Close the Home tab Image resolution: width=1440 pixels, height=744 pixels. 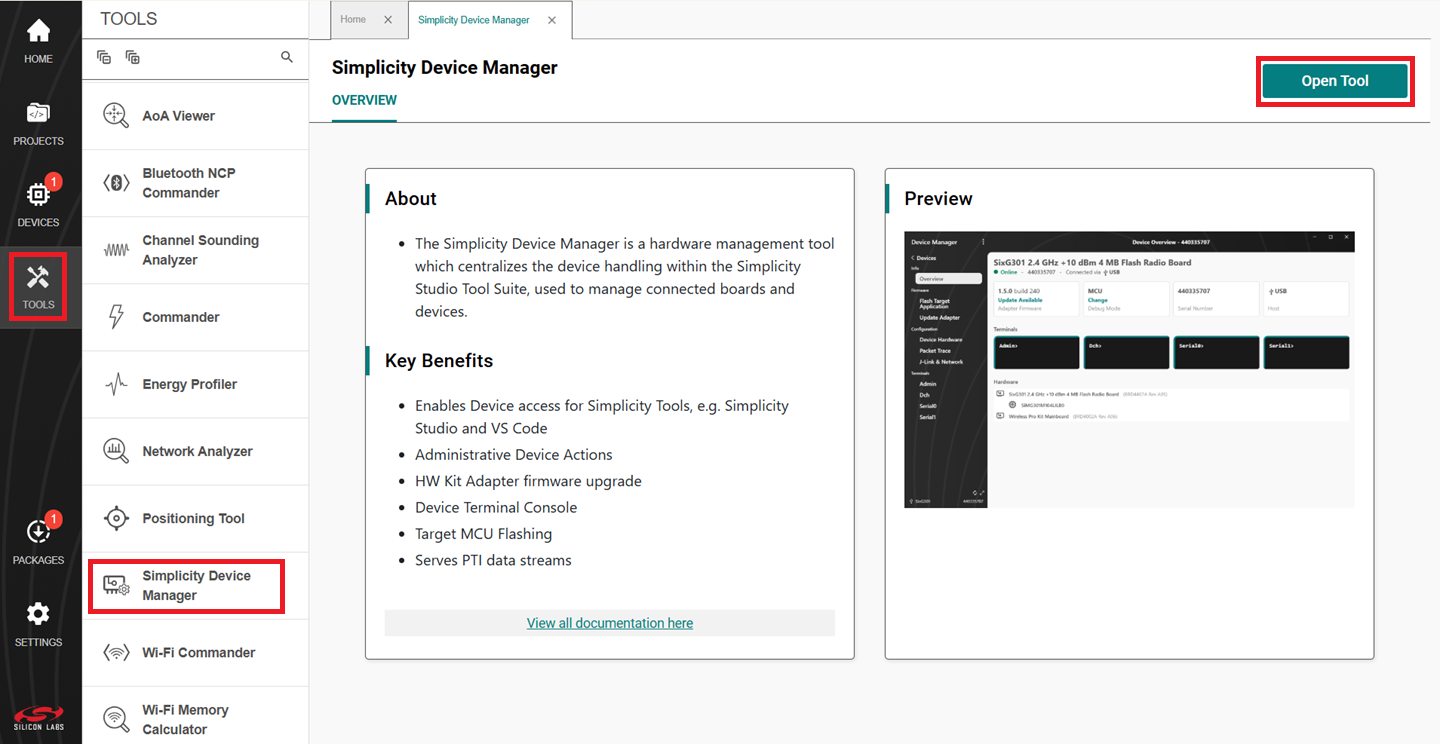pyautogui.click(x=388, y=20)
